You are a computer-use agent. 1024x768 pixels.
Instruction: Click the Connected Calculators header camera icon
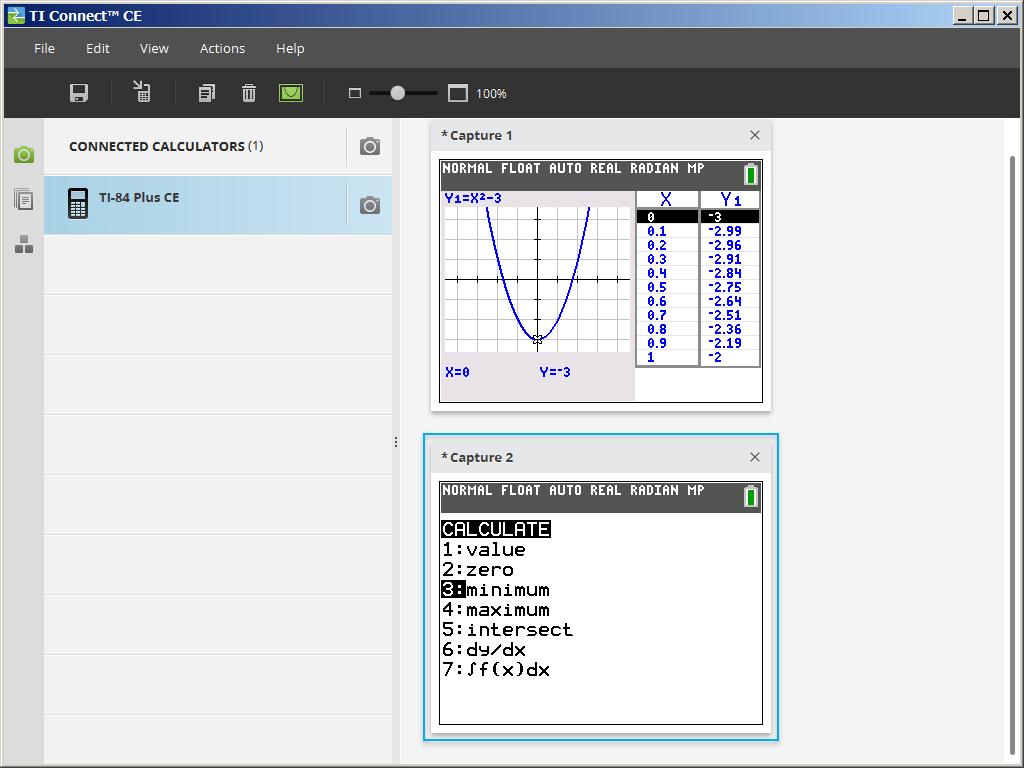click(370, 146)
